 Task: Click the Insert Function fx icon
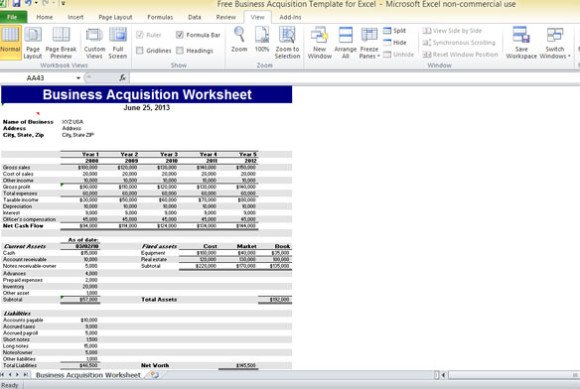pos(122,78)
